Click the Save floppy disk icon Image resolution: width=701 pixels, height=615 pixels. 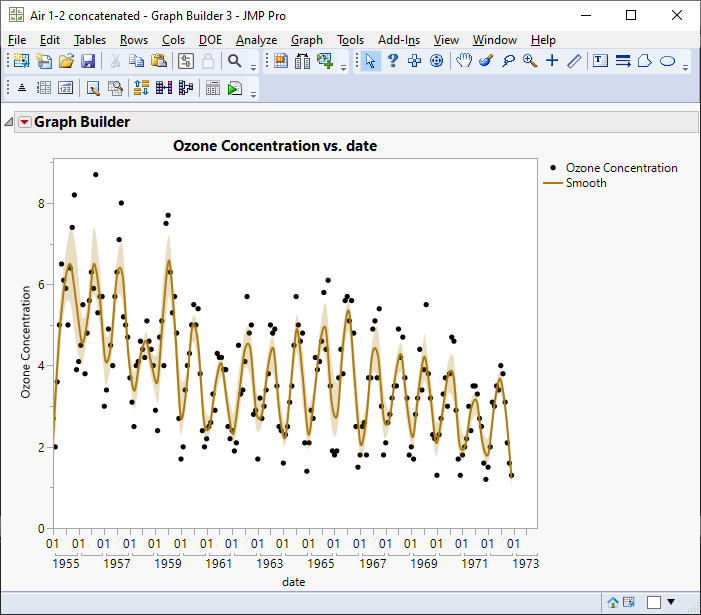pyautogui.click(x=88, y=61)
